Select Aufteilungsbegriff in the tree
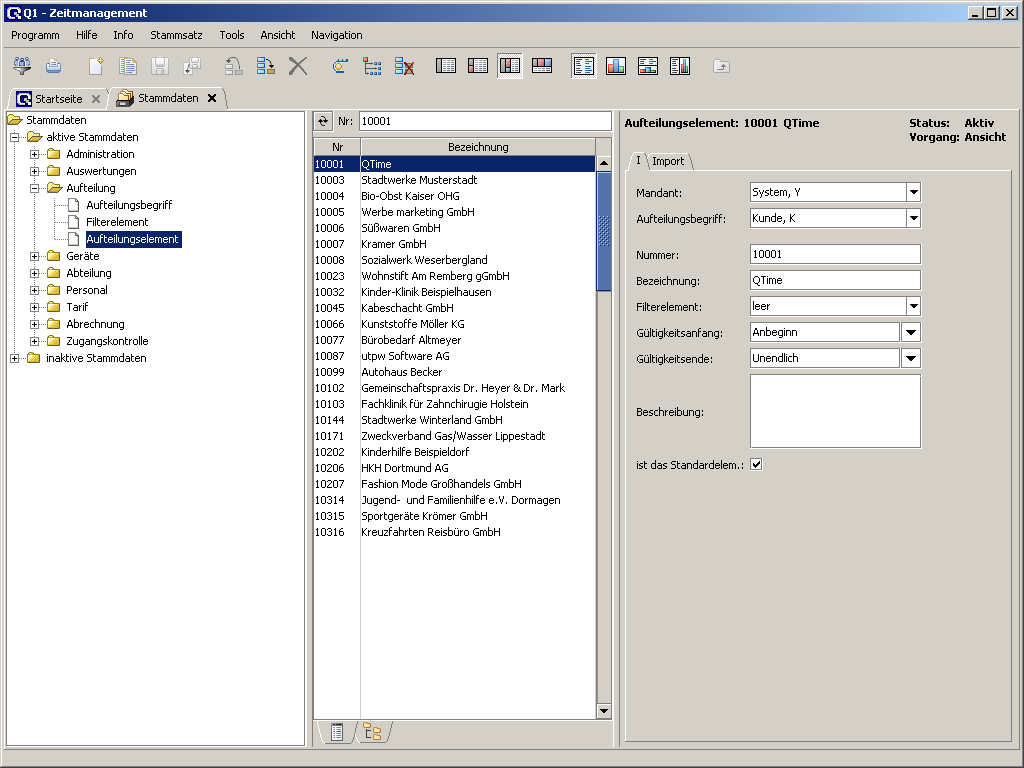This screenshot has width=1024, height=768. [x=128, y=205]
